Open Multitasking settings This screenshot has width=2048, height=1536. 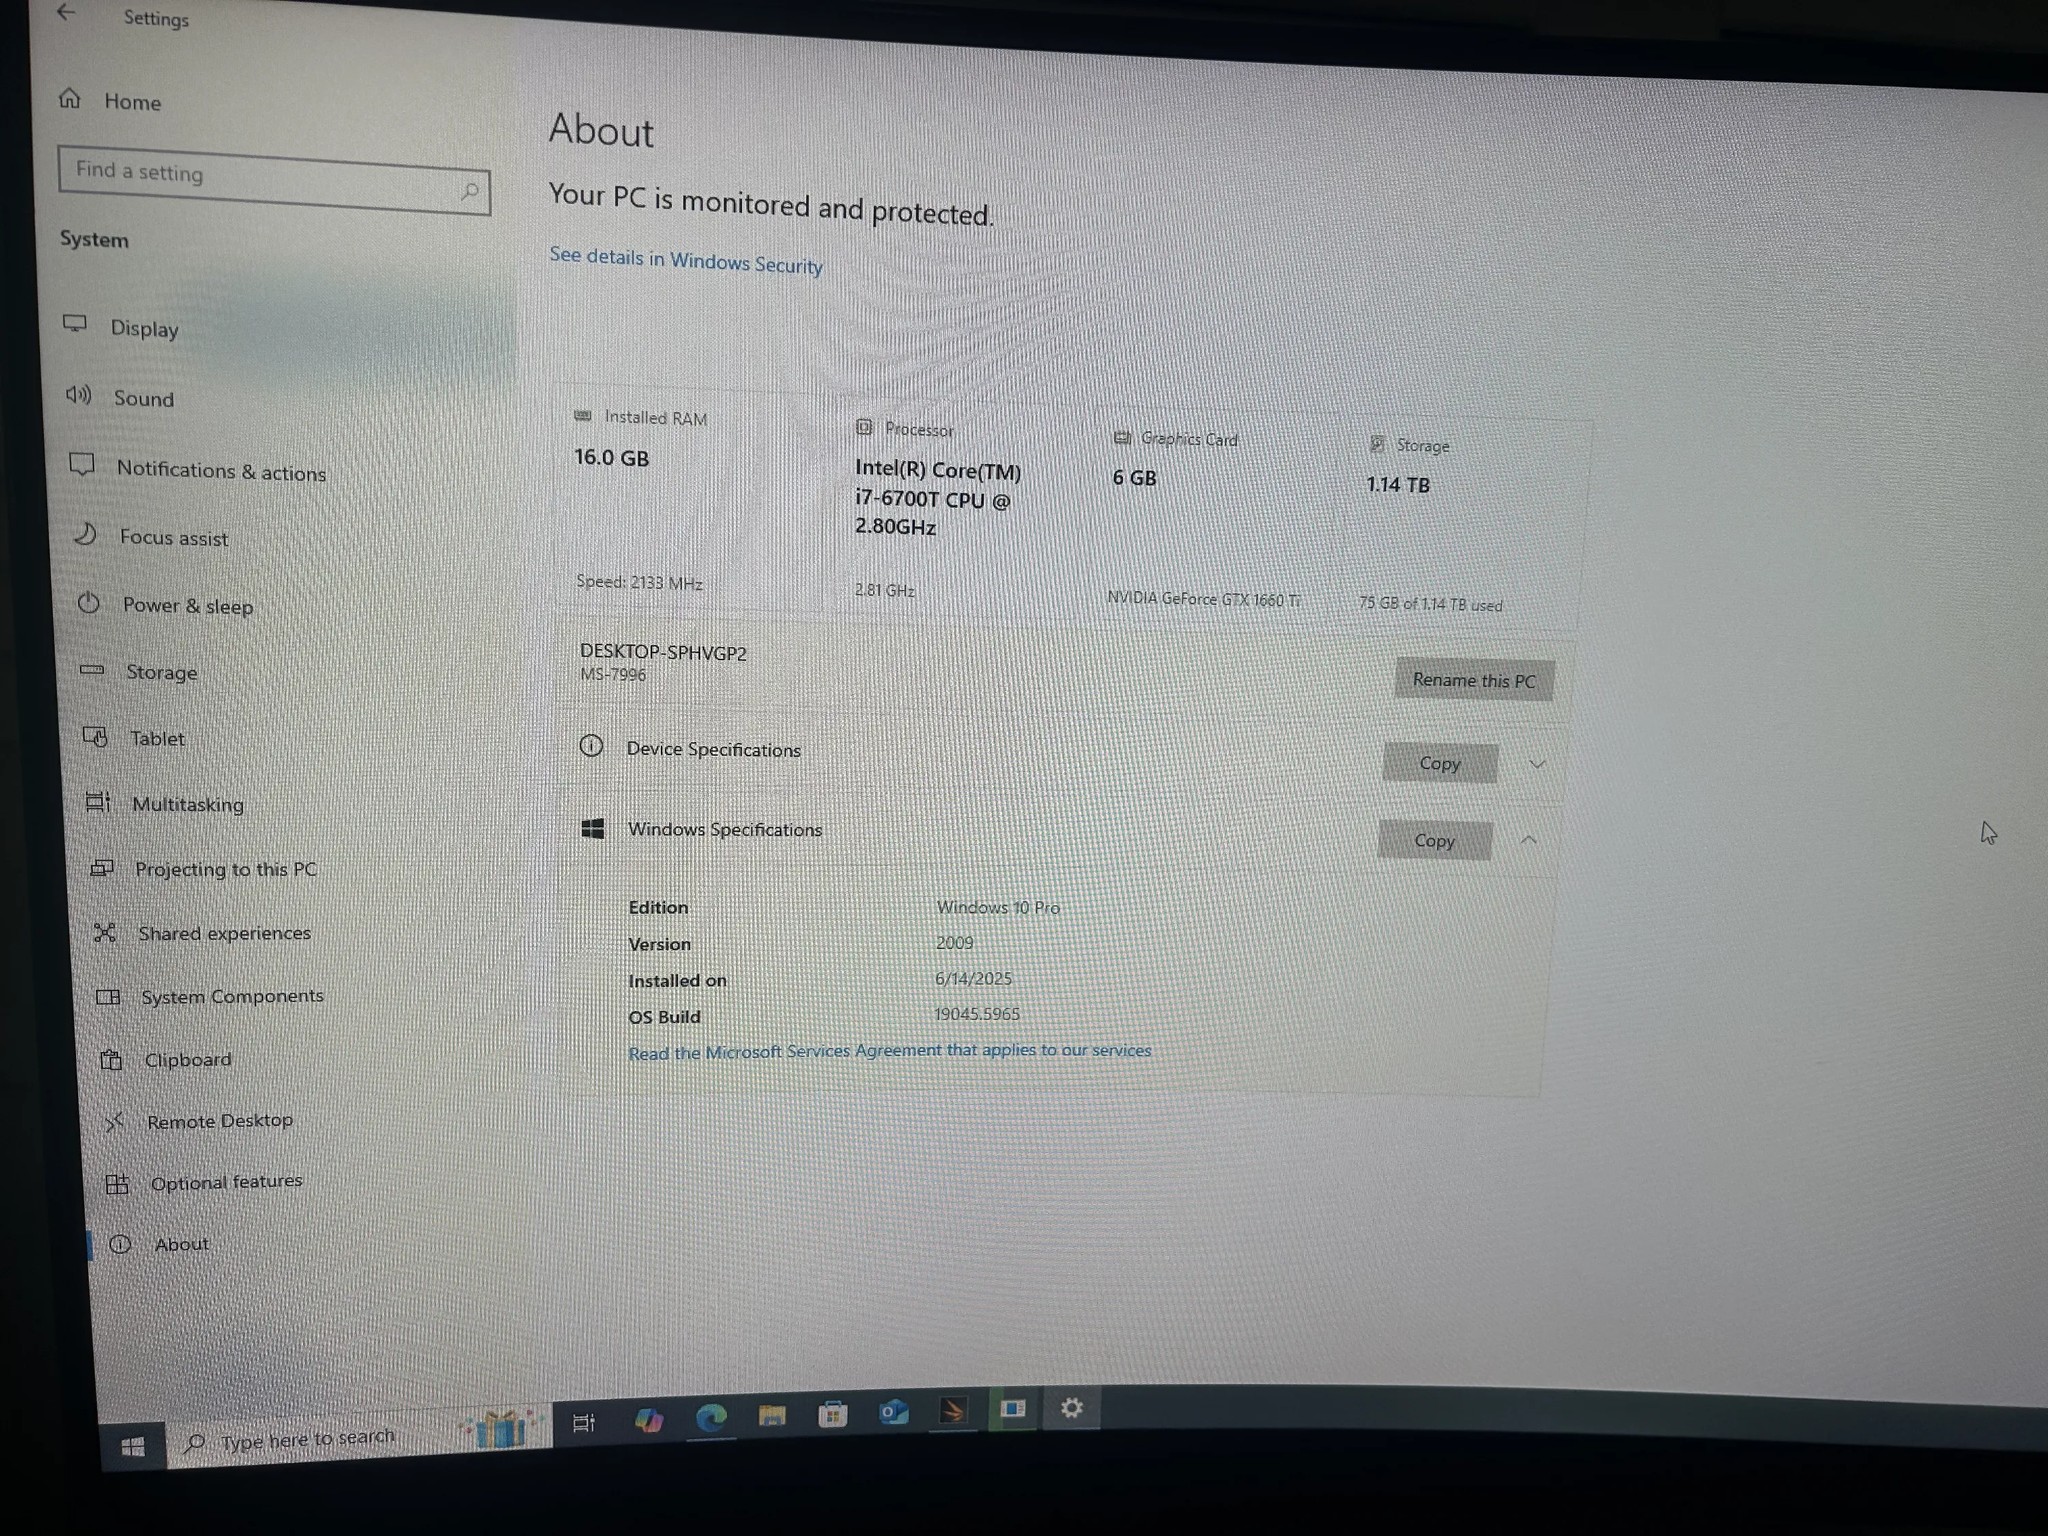(x=188, y=804)
